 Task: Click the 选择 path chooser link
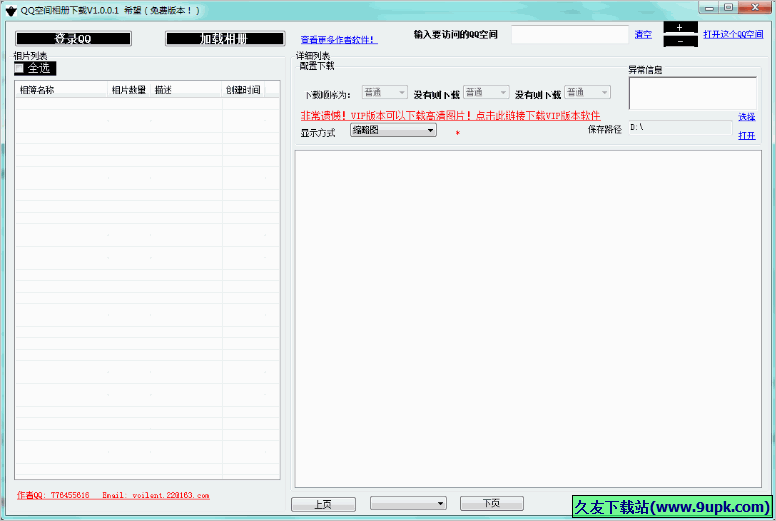point(747,117)
